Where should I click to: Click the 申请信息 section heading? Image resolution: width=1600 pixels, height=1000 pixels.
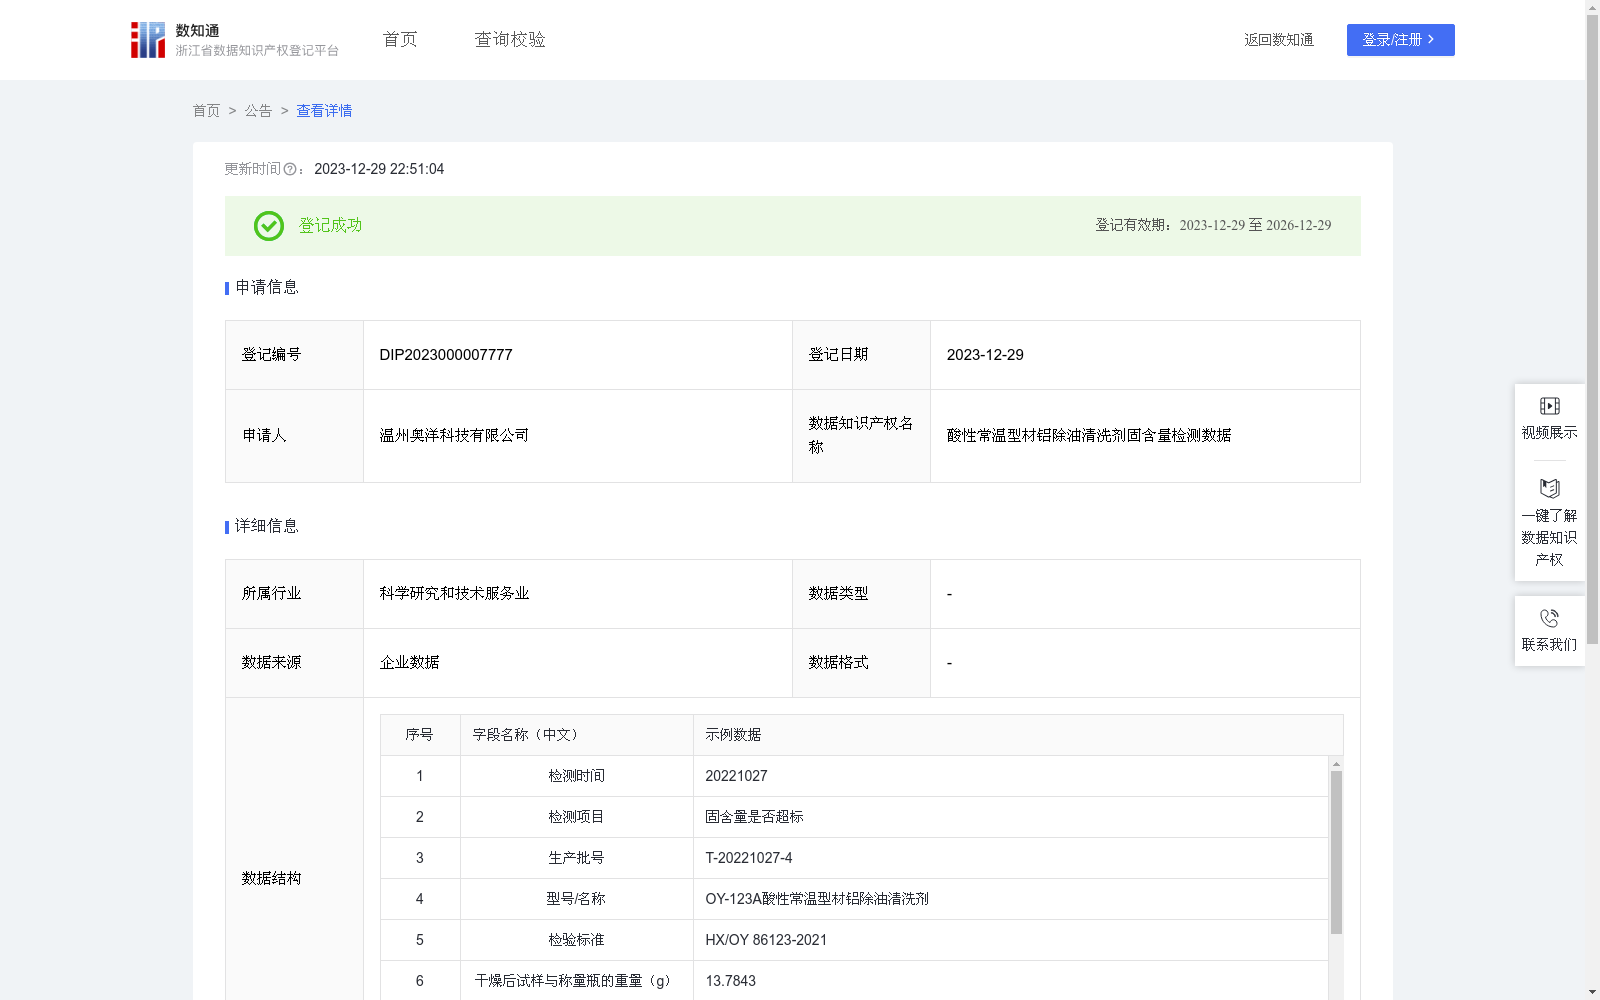[267, 288]
